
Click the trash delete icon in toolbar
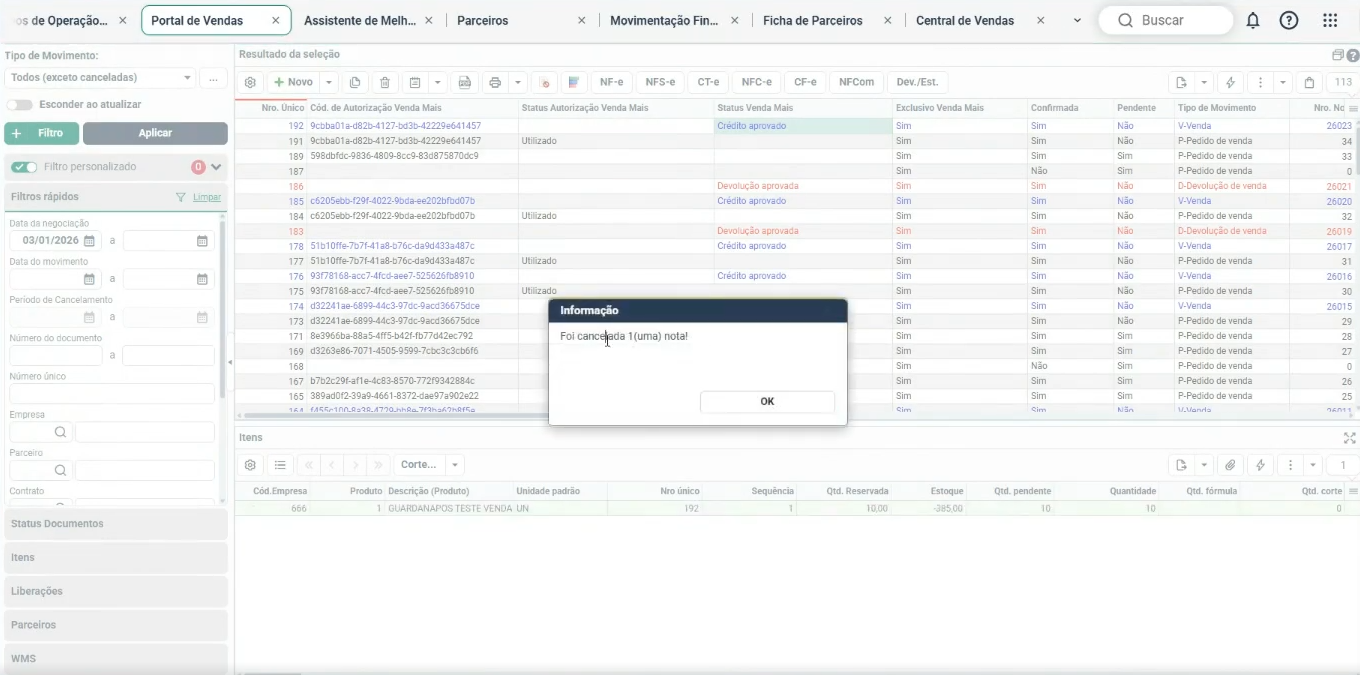click(x=384, y=82)
